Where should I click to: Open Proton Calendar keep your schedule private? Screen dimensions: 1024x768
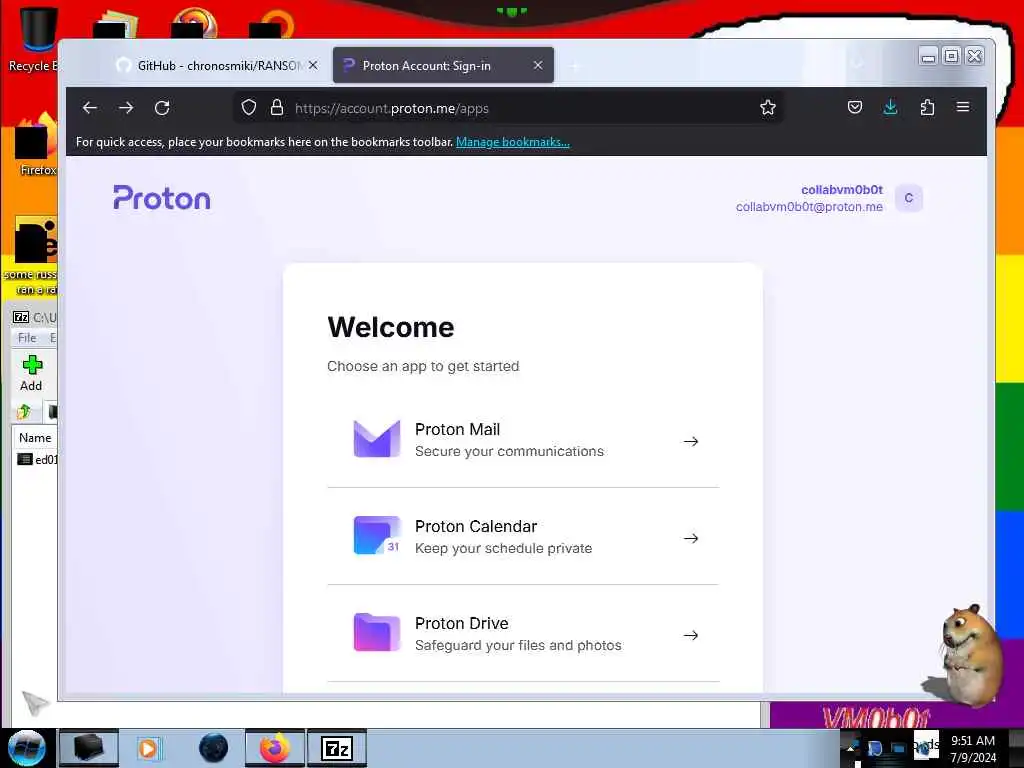click(x=523, y=536)
